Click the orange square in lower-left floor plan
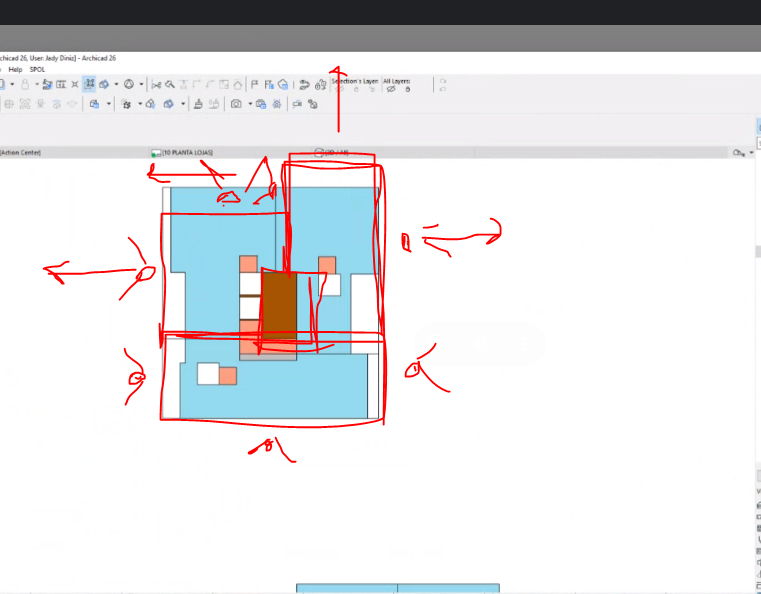This screenshot has height=594, width=761. click(x=227, y=375)
